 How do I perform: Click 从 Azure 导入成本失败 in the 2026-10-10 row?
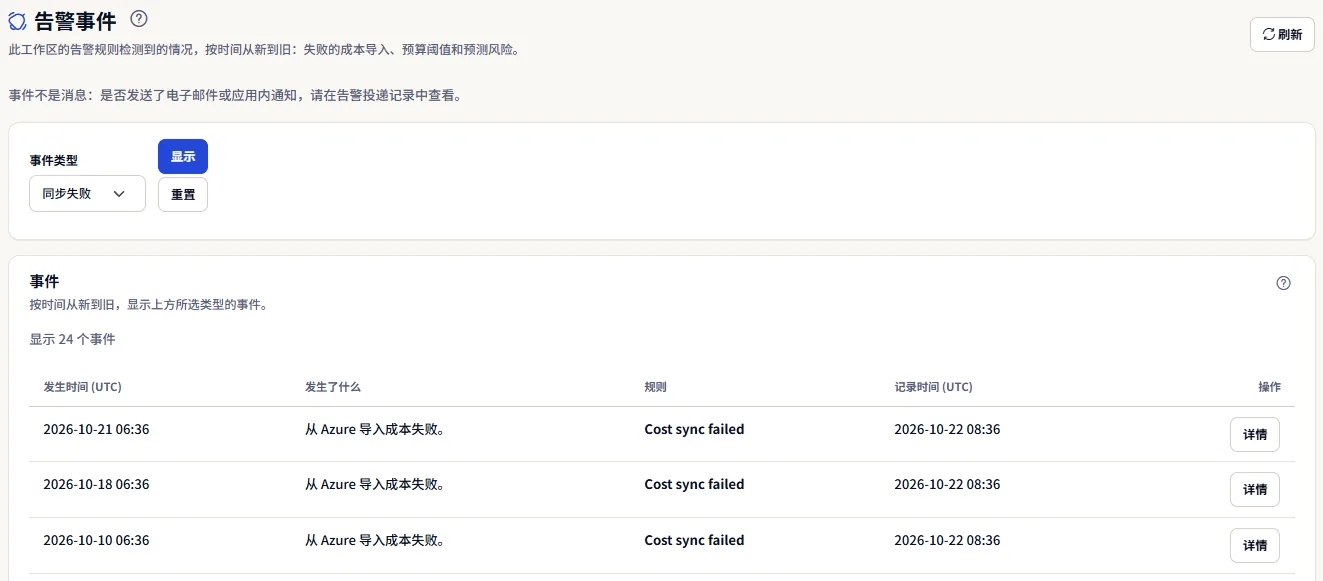(x=375, y=541)
